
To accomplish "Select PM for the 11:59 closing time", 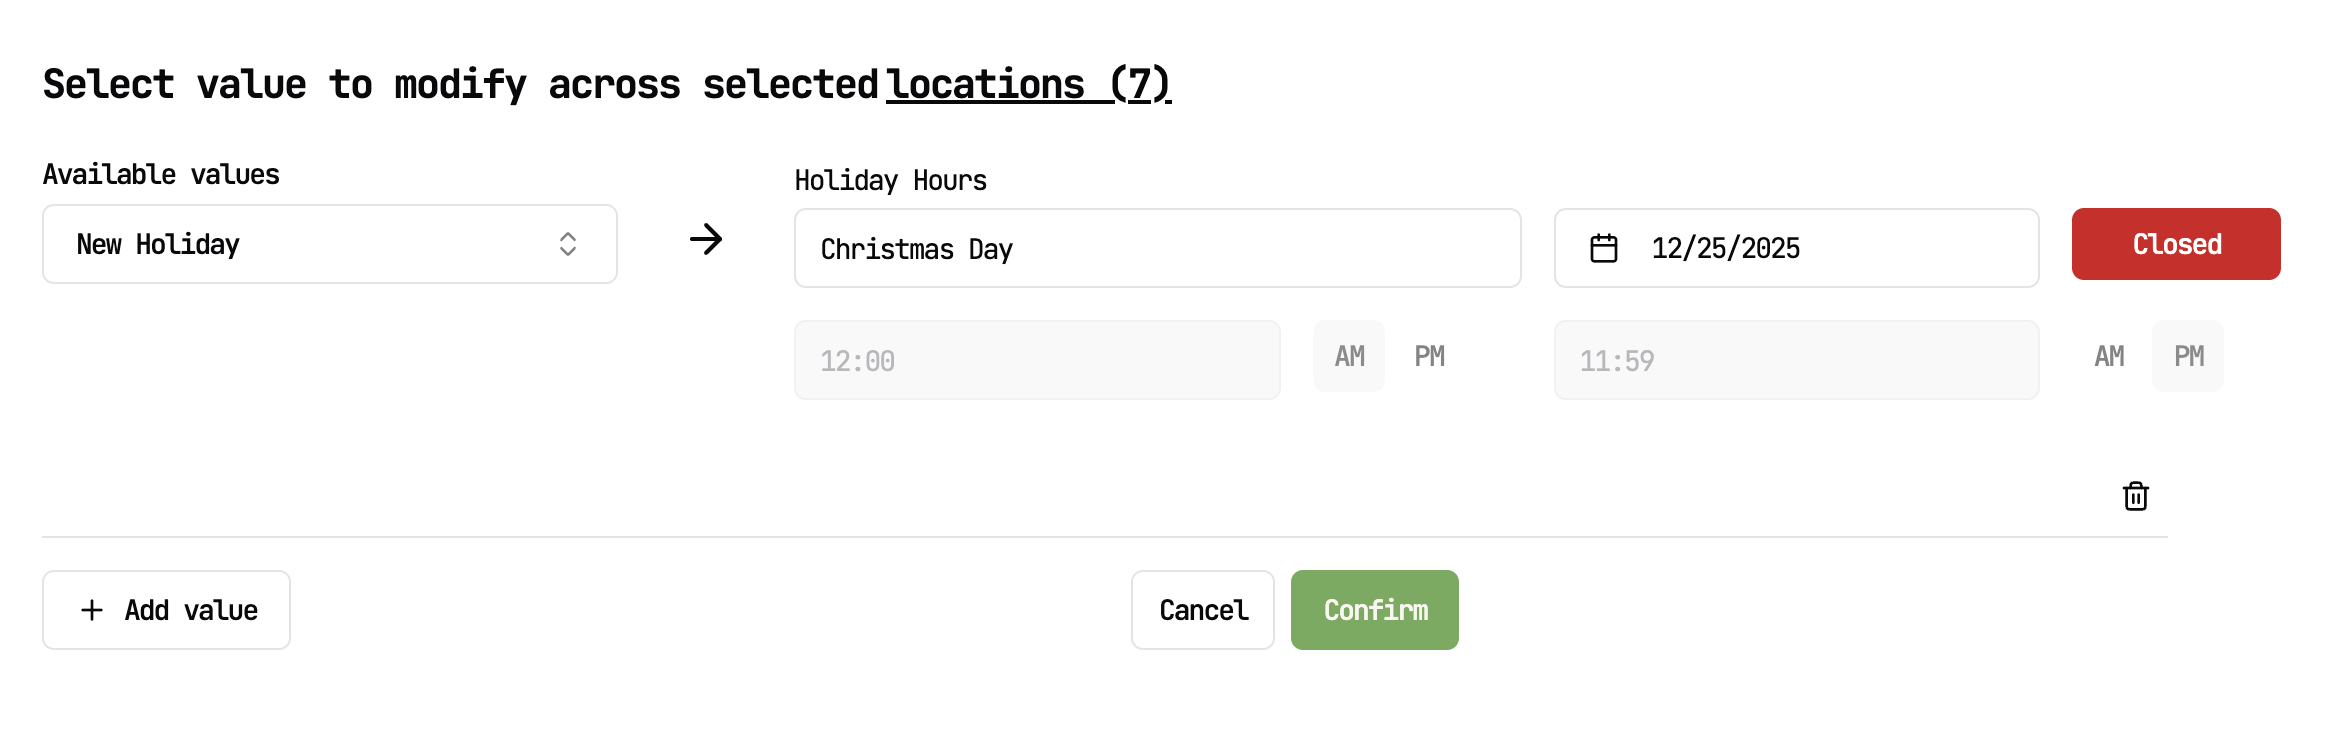I will 2188,356.
